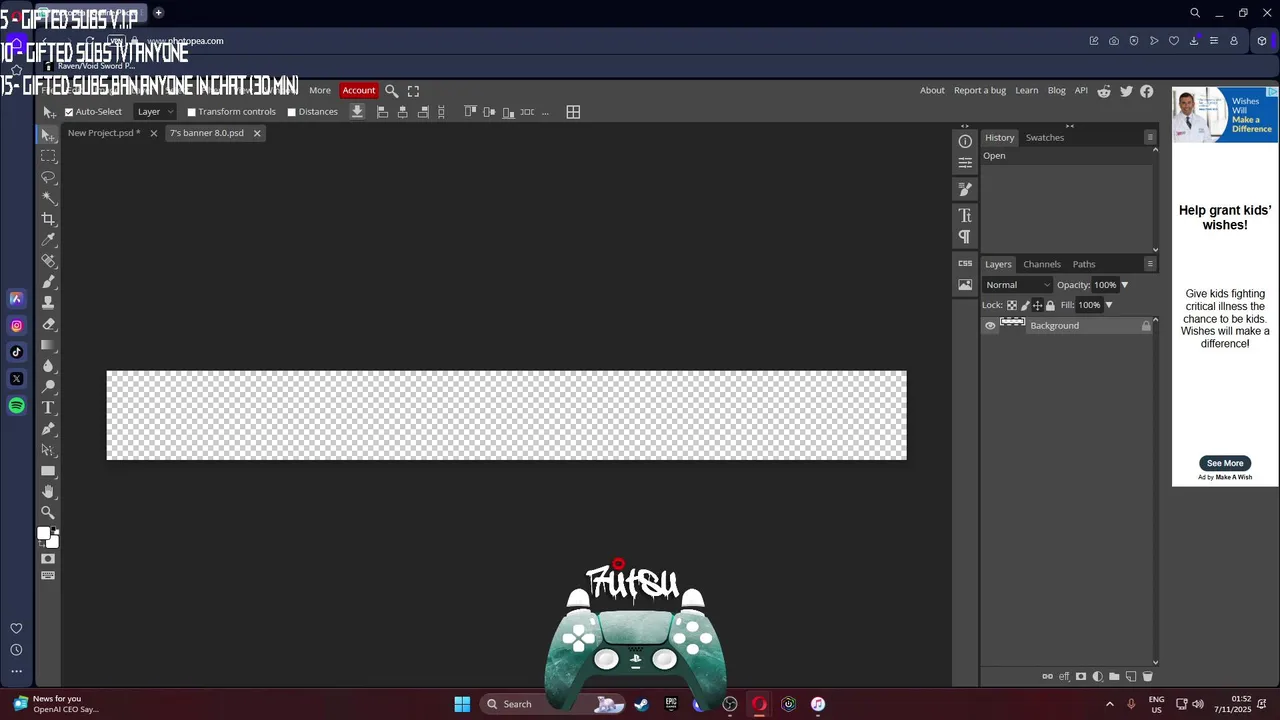Image resolution: width=1280 pixels, height=720 pixels.
Task: Enable the Distances checkbox
Action: 292,112
